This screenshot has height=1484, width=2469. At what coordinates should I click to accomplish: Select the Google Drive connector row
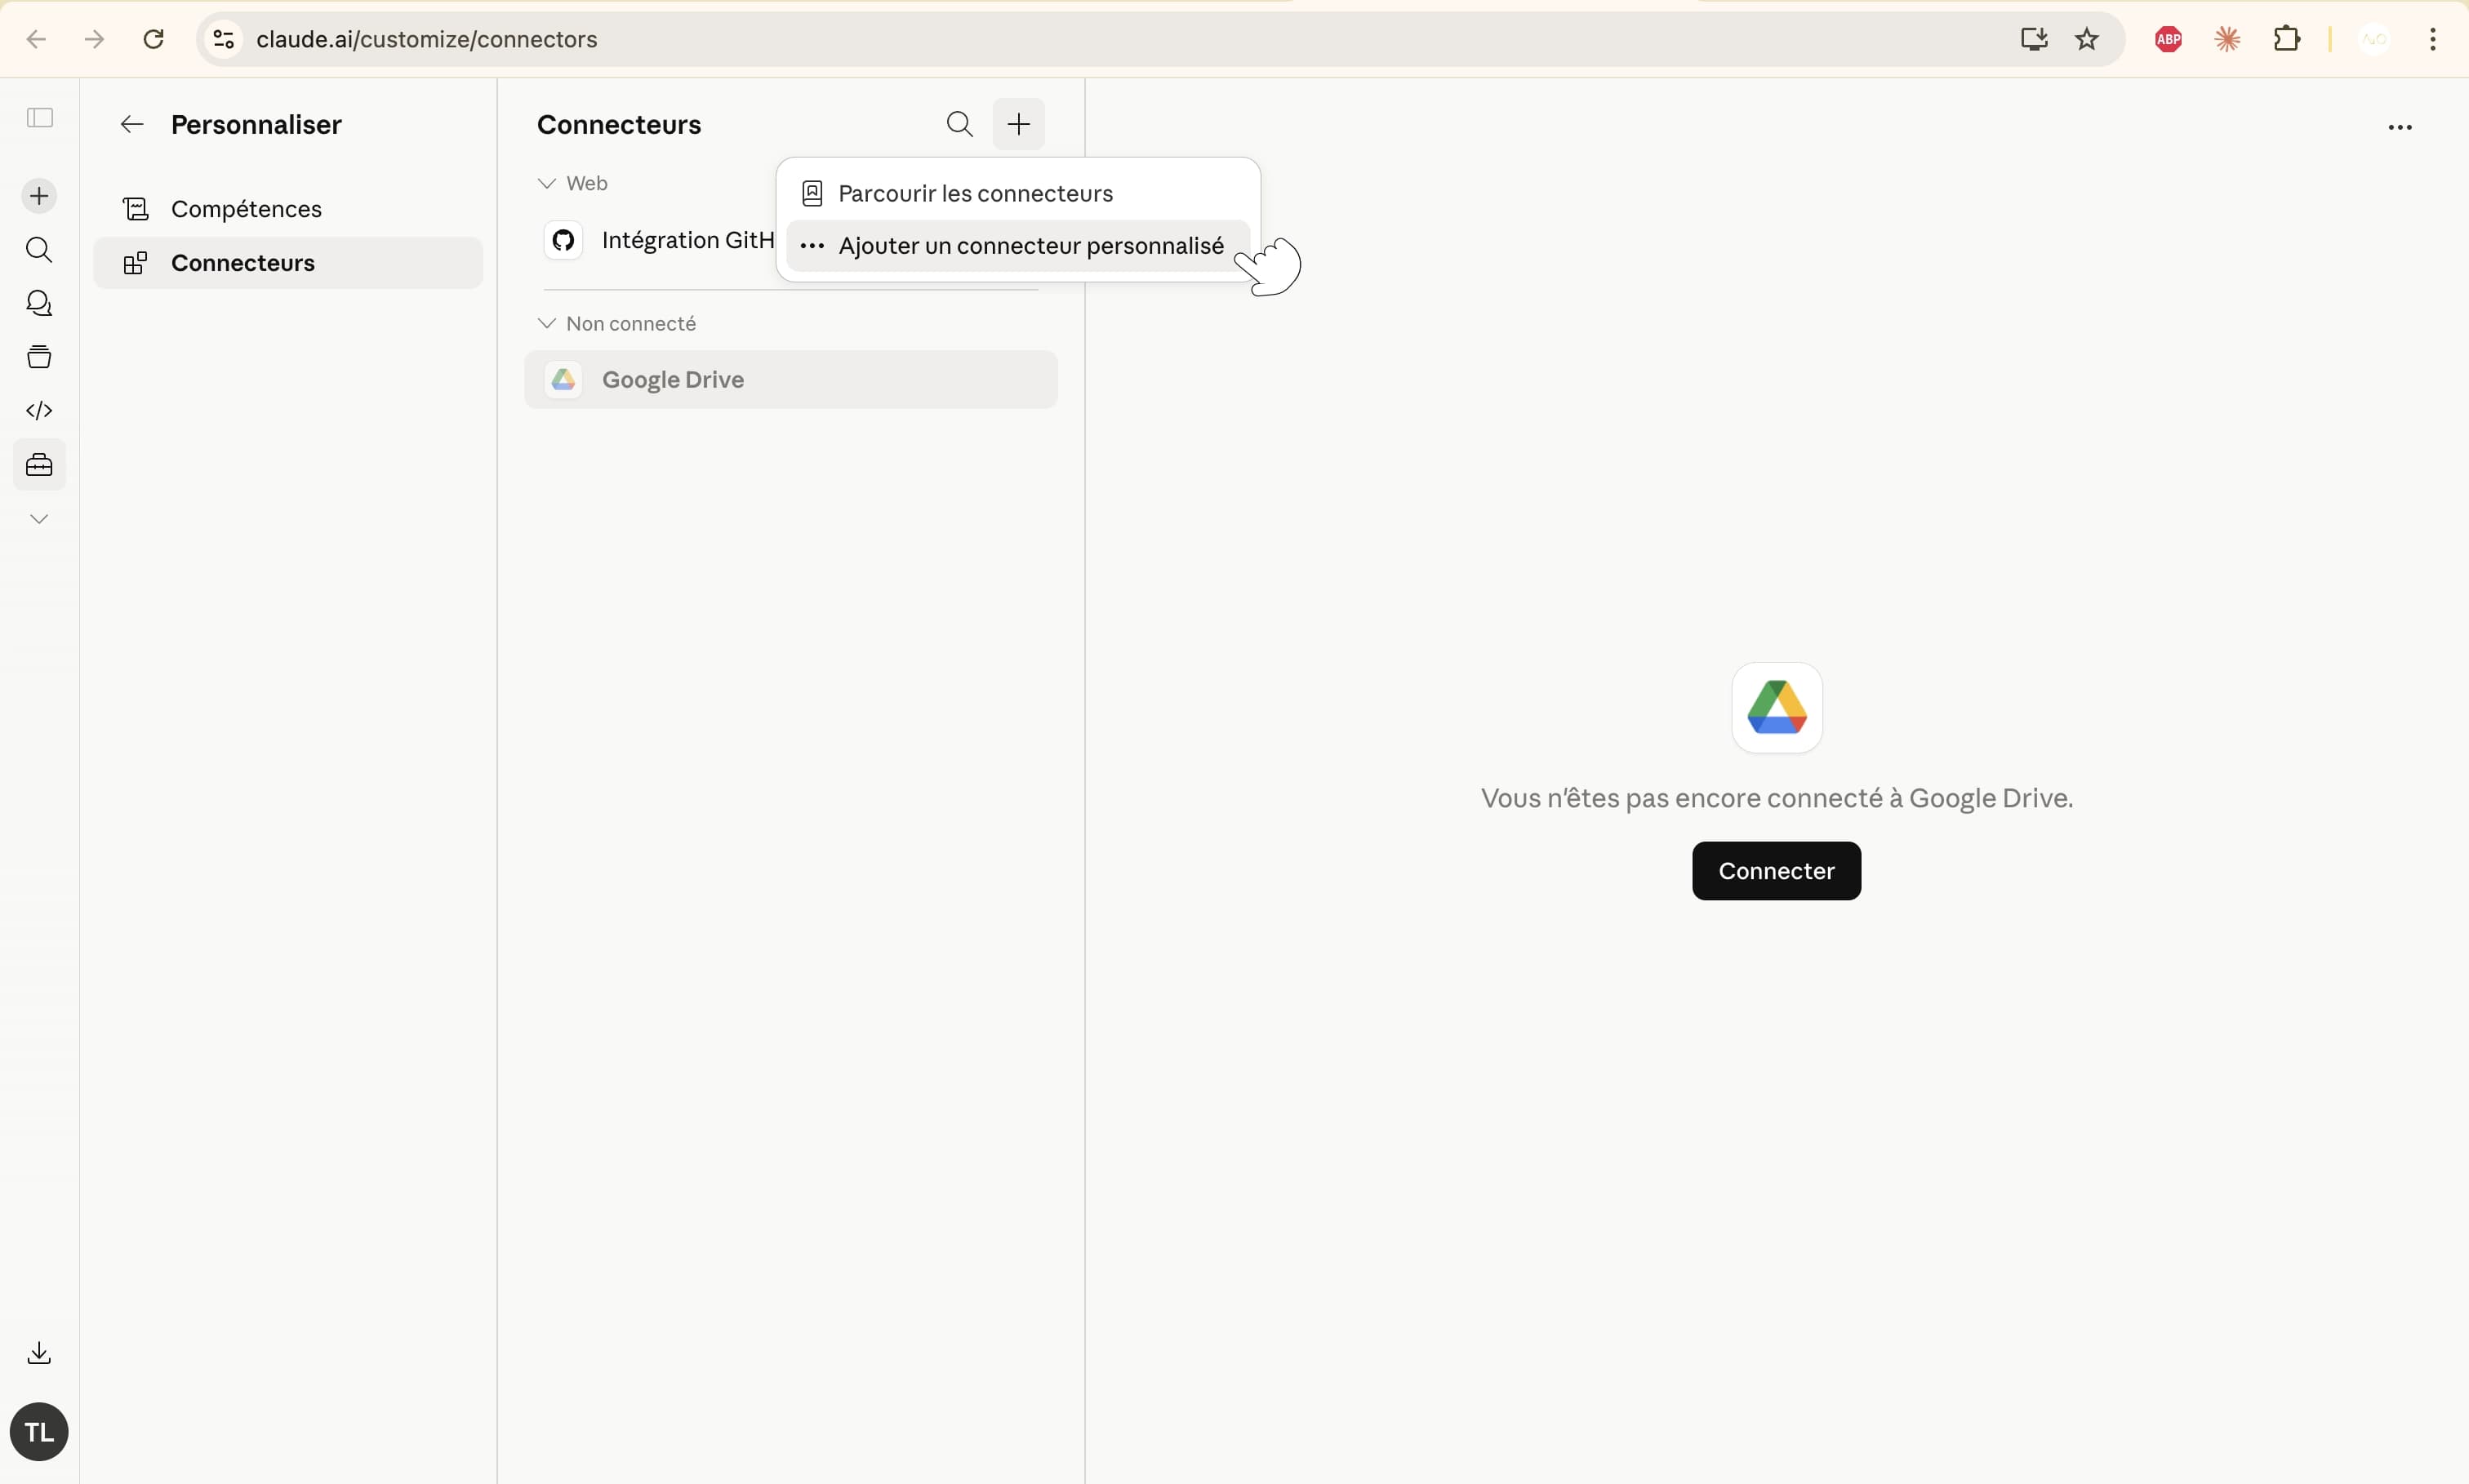pos(791,379)
